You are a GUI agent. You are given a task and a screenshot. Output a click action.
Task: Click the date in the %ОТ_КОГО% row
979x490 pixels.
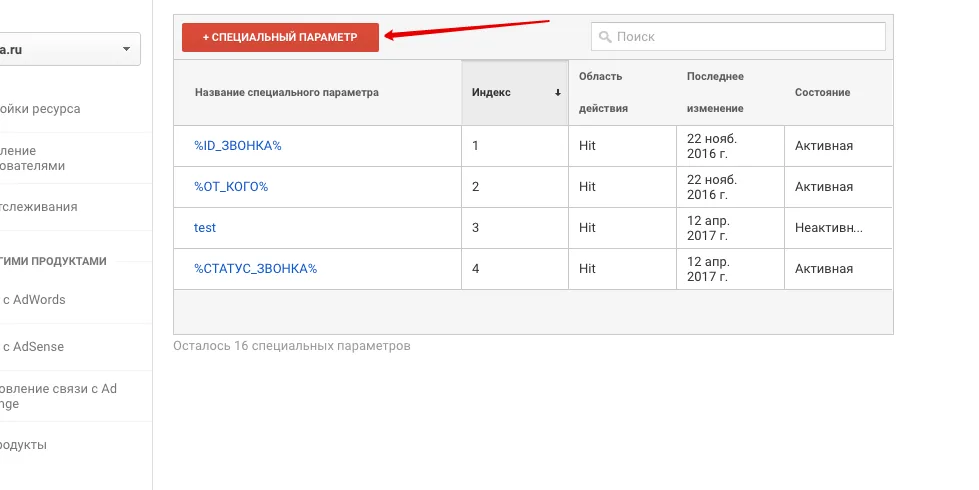tap(712, 187)
